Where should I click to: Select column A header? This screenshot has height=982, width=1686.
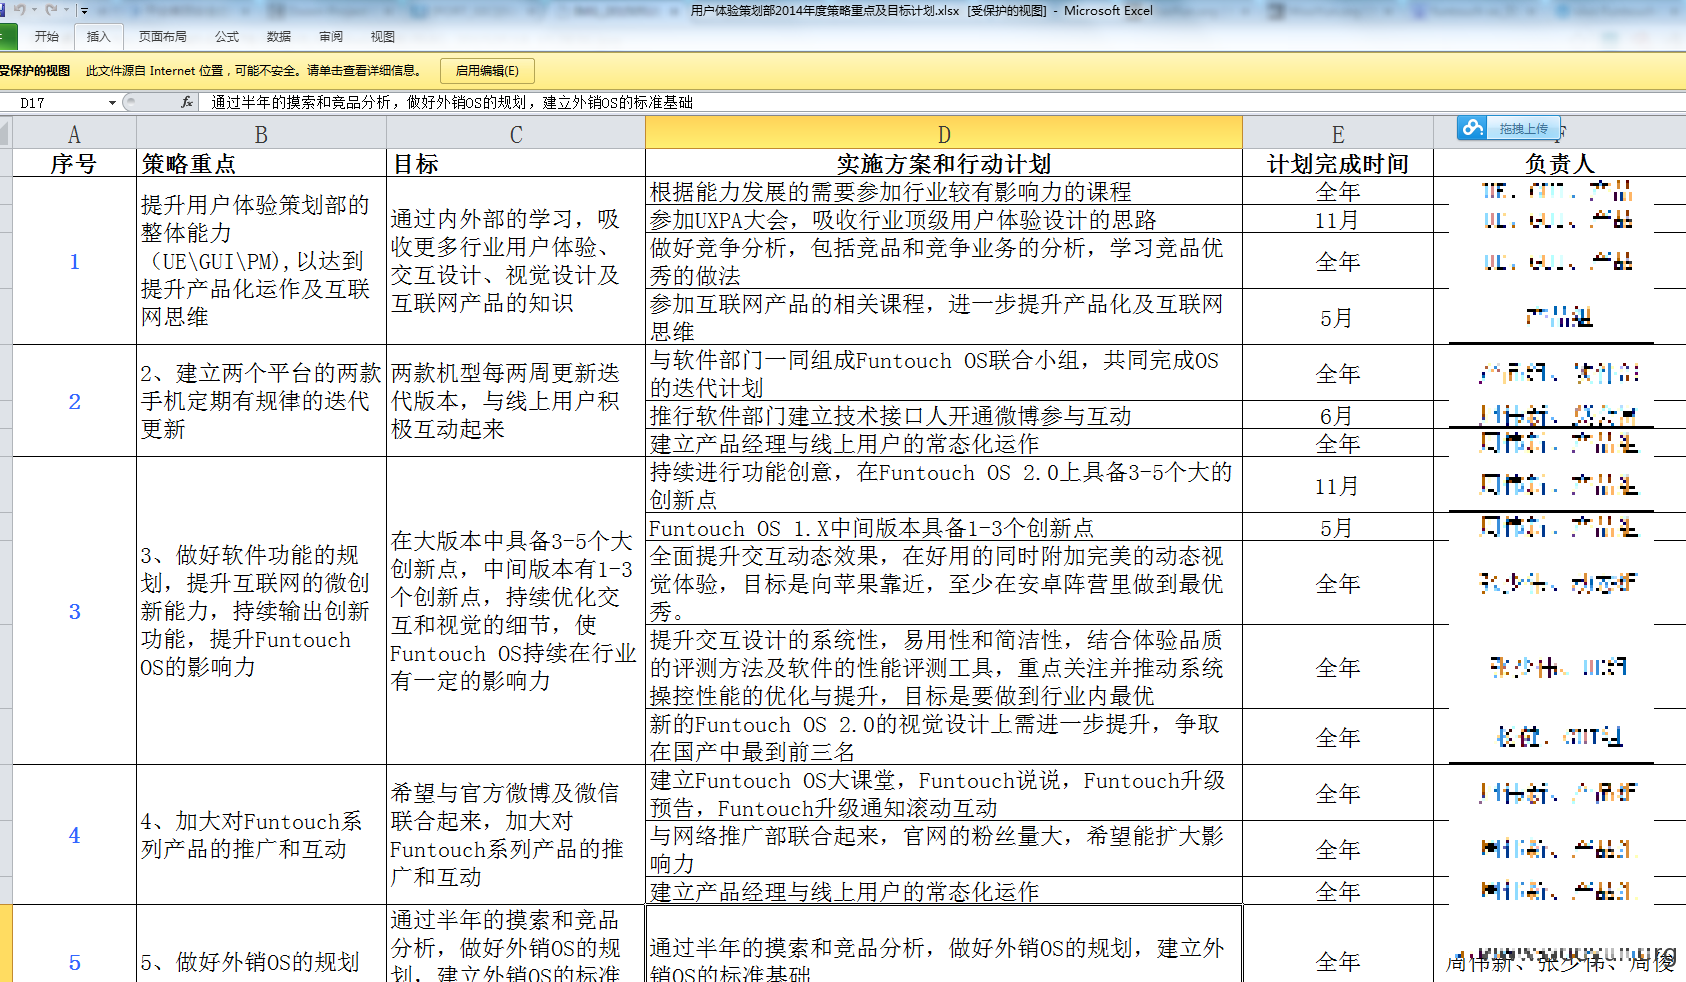(74, 134)
